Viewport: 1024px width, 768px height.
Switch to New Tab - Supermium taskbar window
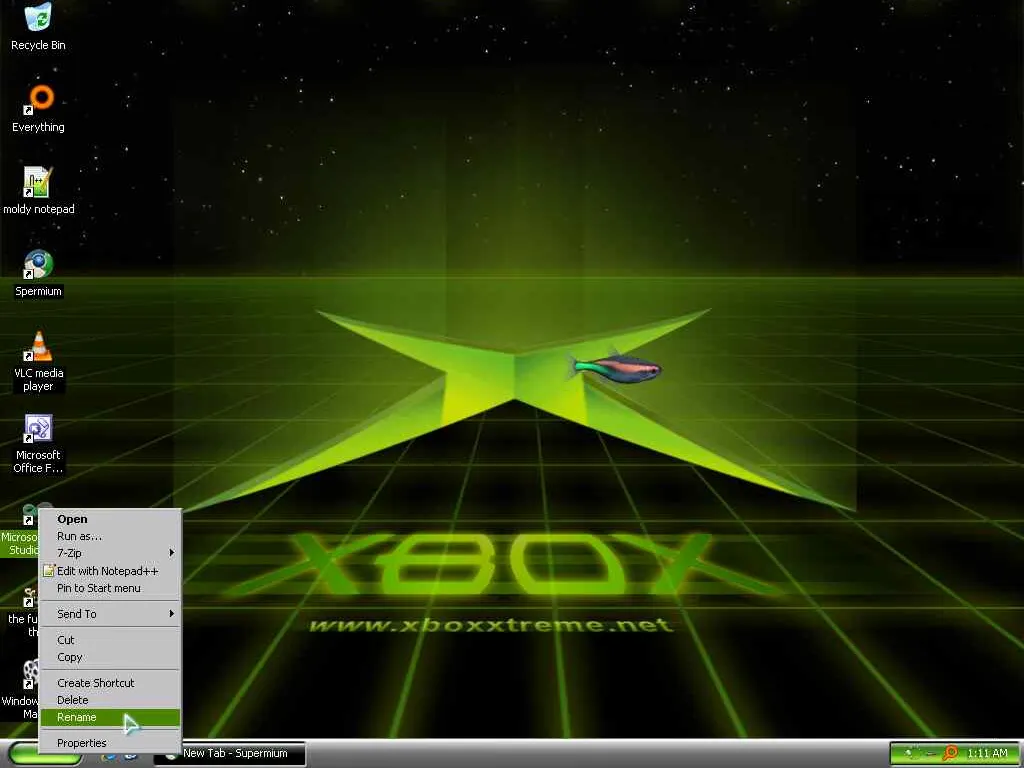(x=229, y=754)
